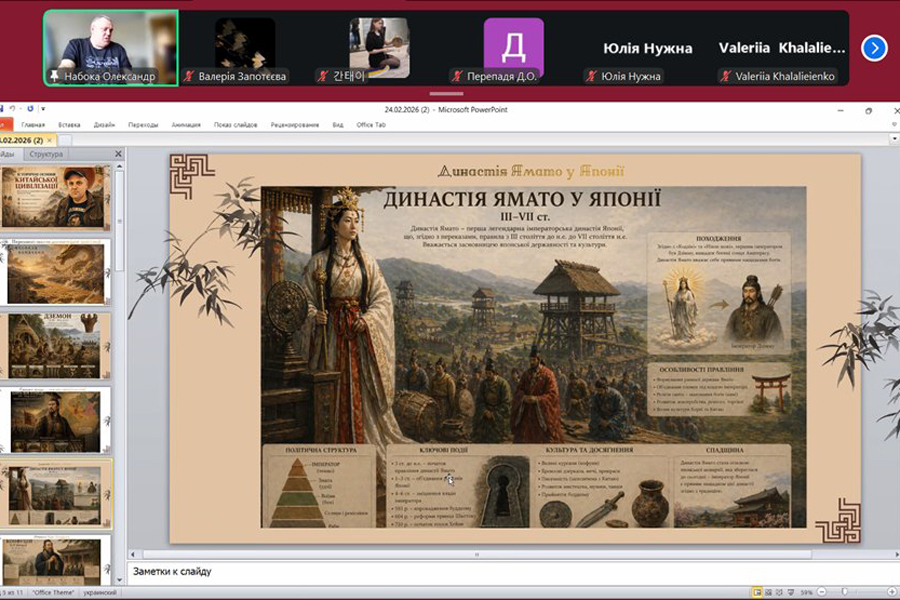
Task: Close the slides thumbnail pane
Action: pos(118,154)
